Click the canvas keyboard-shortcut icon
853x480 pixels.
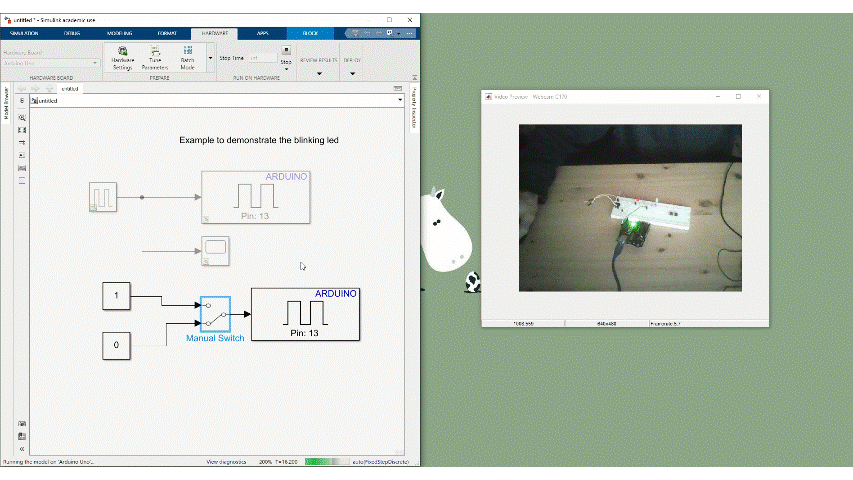[x=398, y=88]
